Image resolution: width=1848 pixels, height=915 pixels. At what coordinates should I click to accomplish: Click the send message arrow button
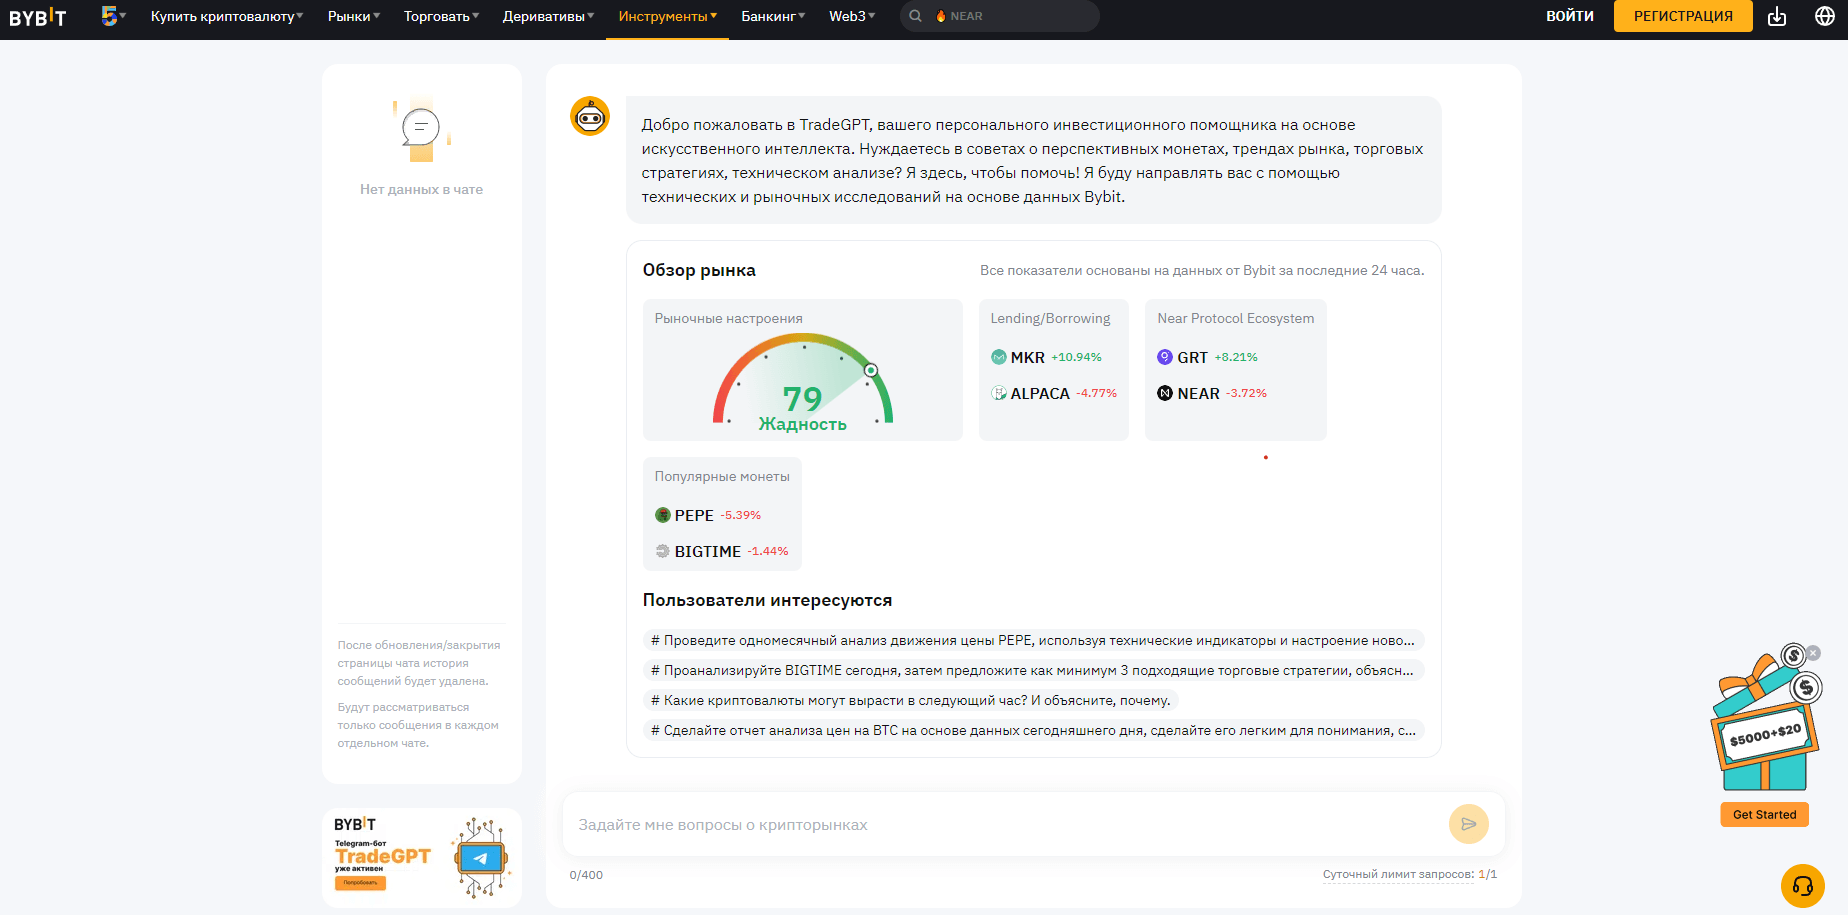[1468, 824]
